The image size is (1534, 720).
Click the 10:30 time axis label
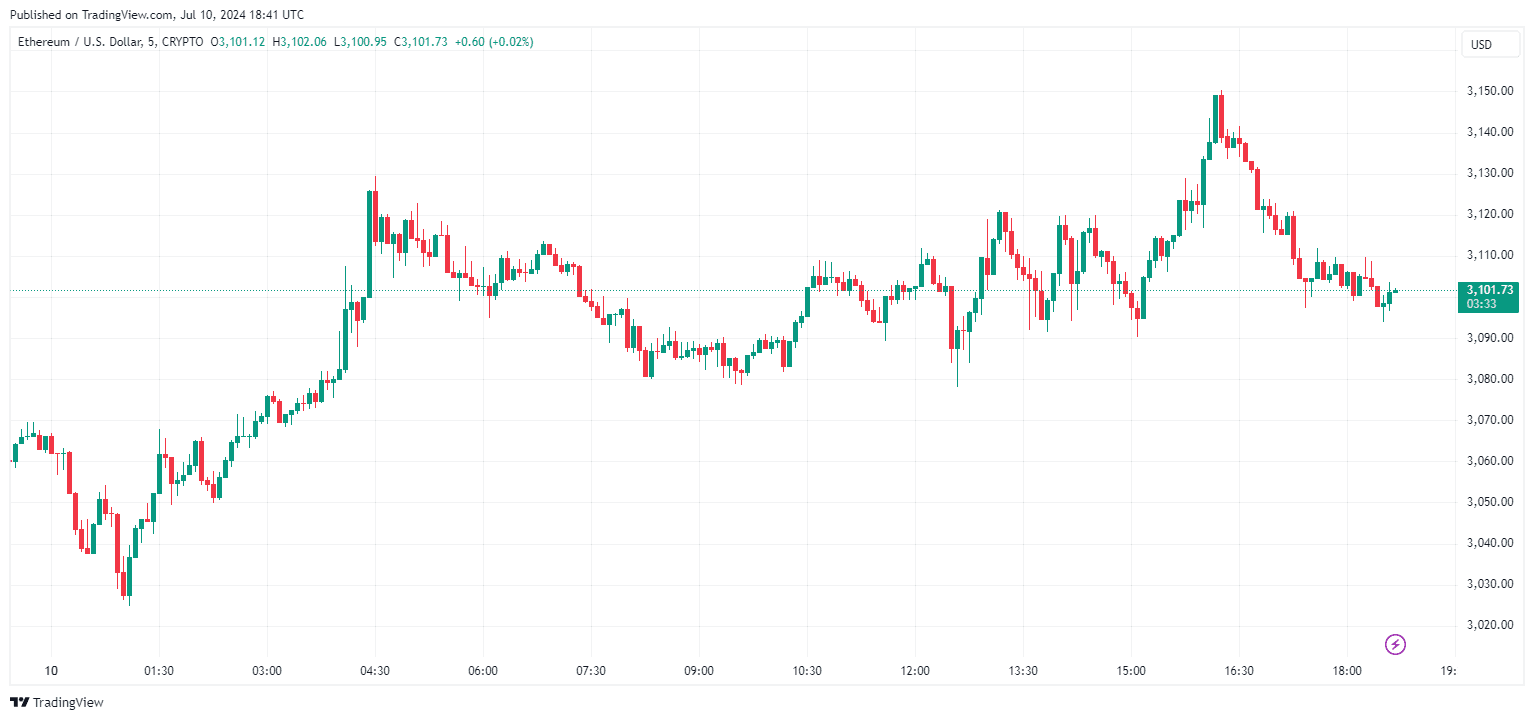[807, 671]
